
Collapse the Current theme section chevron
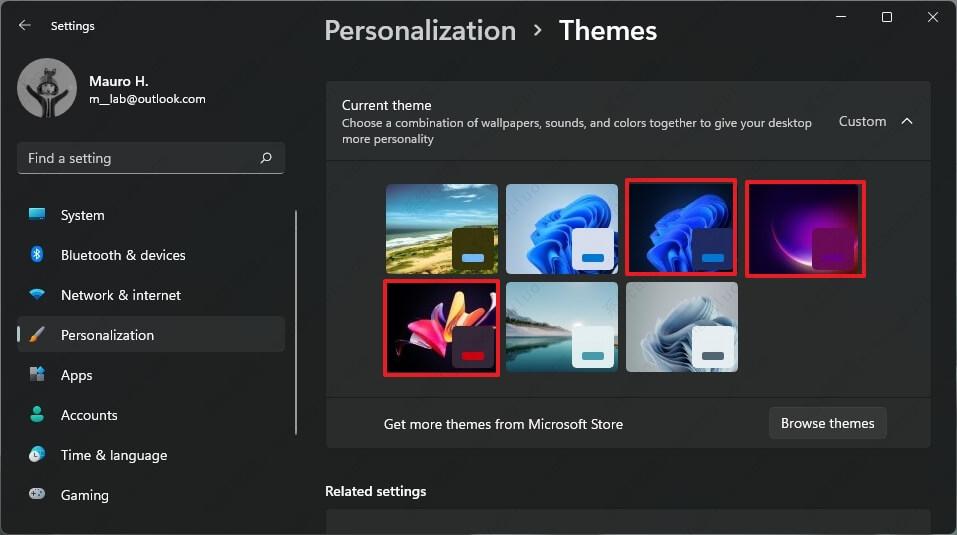point(907,121)
